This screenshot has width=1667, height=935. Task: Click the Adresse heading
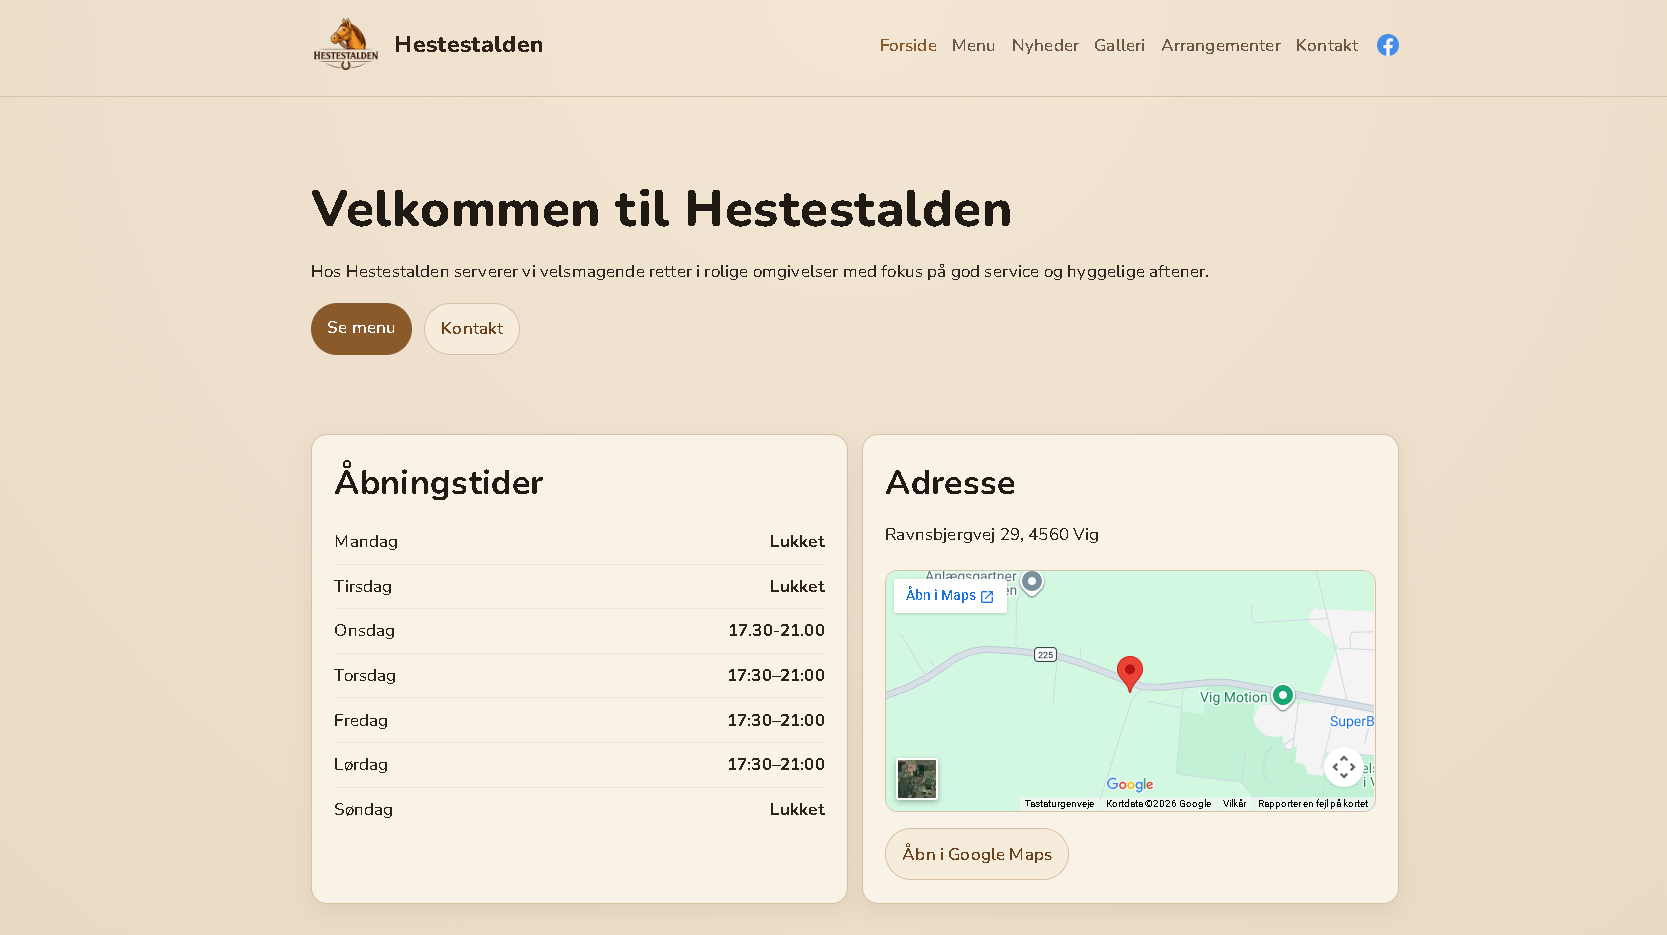coord(950,483)
